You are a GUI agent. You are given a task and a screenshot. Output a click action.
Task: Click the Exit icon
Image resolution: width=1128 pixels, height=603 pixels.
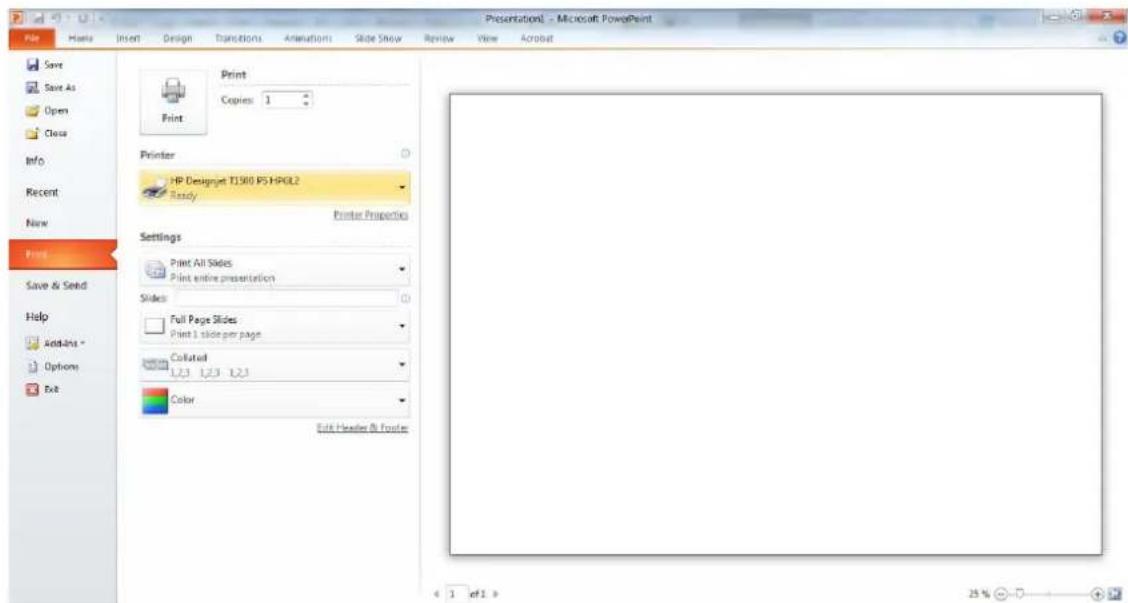(x=32, y=389)
